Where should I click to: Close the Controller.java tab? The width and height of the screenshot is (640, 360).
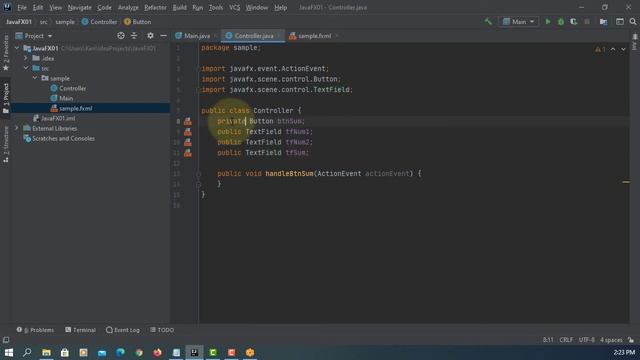pyautogui.click(x=279, y=36)
